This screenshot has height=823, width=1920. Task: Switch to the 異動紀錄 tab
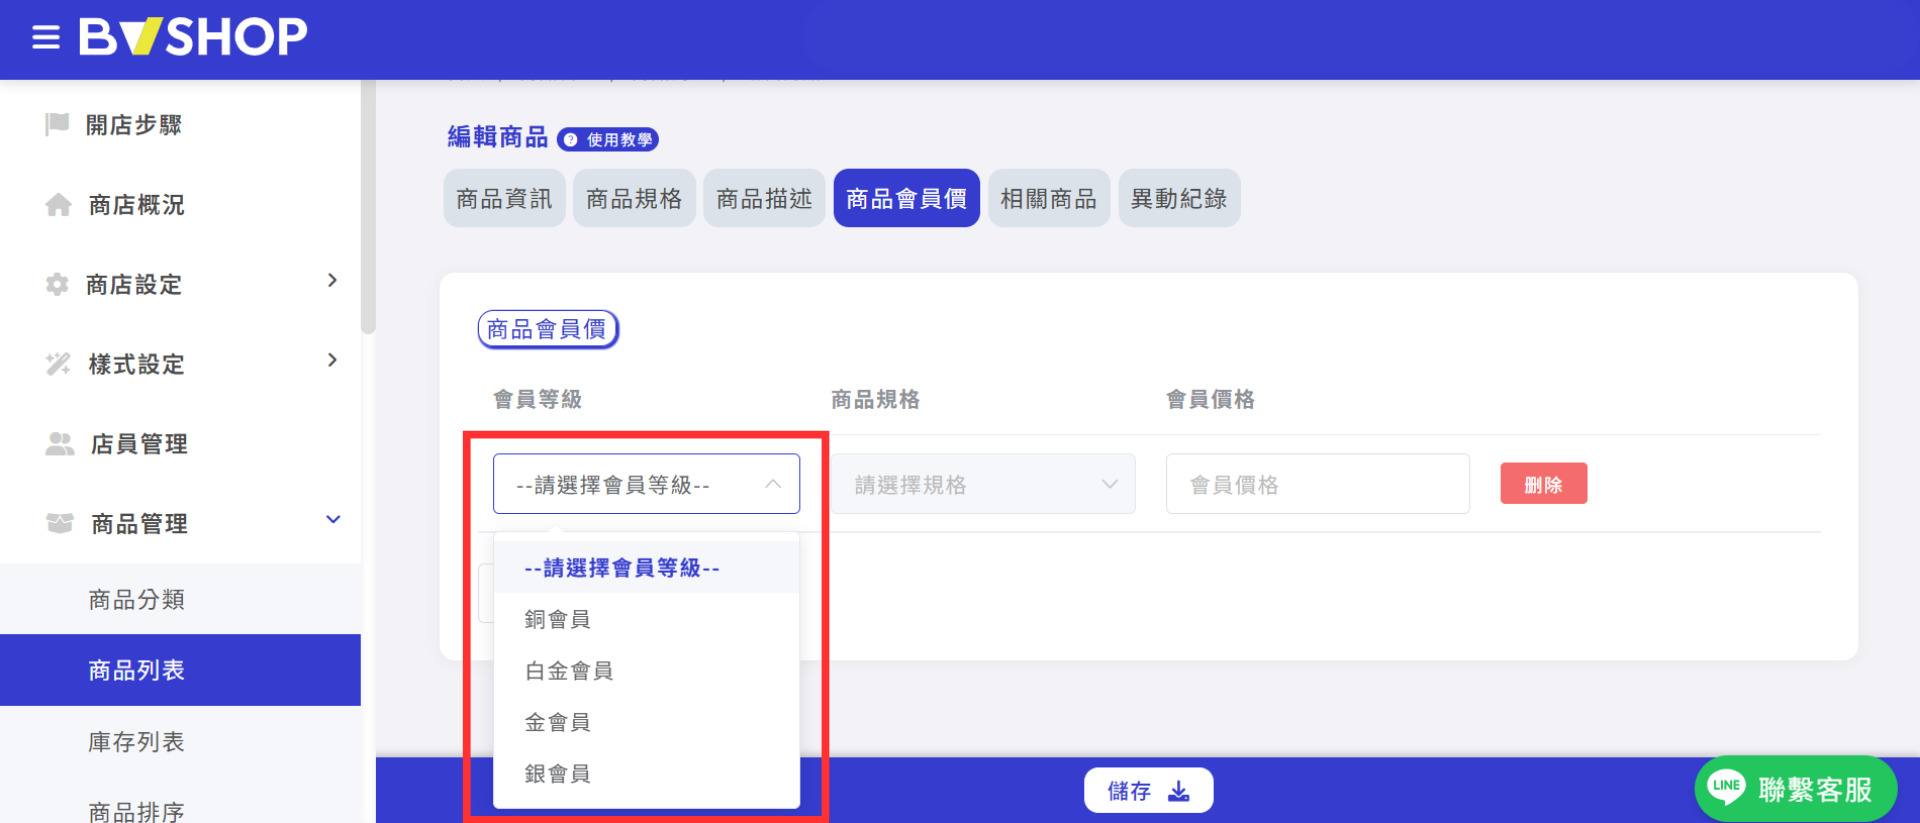click(1179, 198)
